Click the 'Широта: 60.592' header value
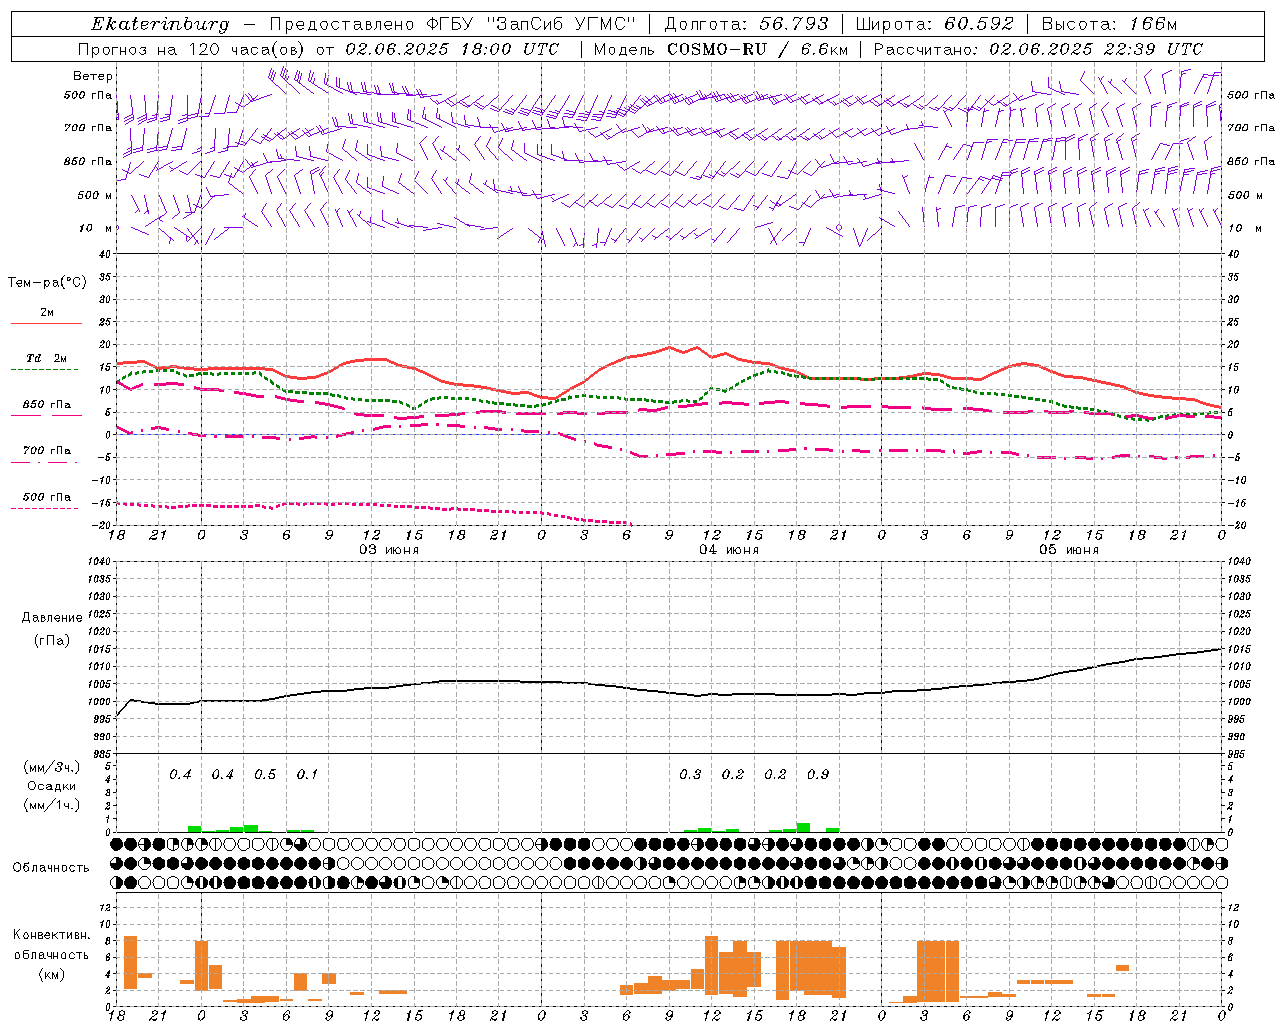Image resolution: width=1280 pixels, height=1024 pixels. coord(934,24)
